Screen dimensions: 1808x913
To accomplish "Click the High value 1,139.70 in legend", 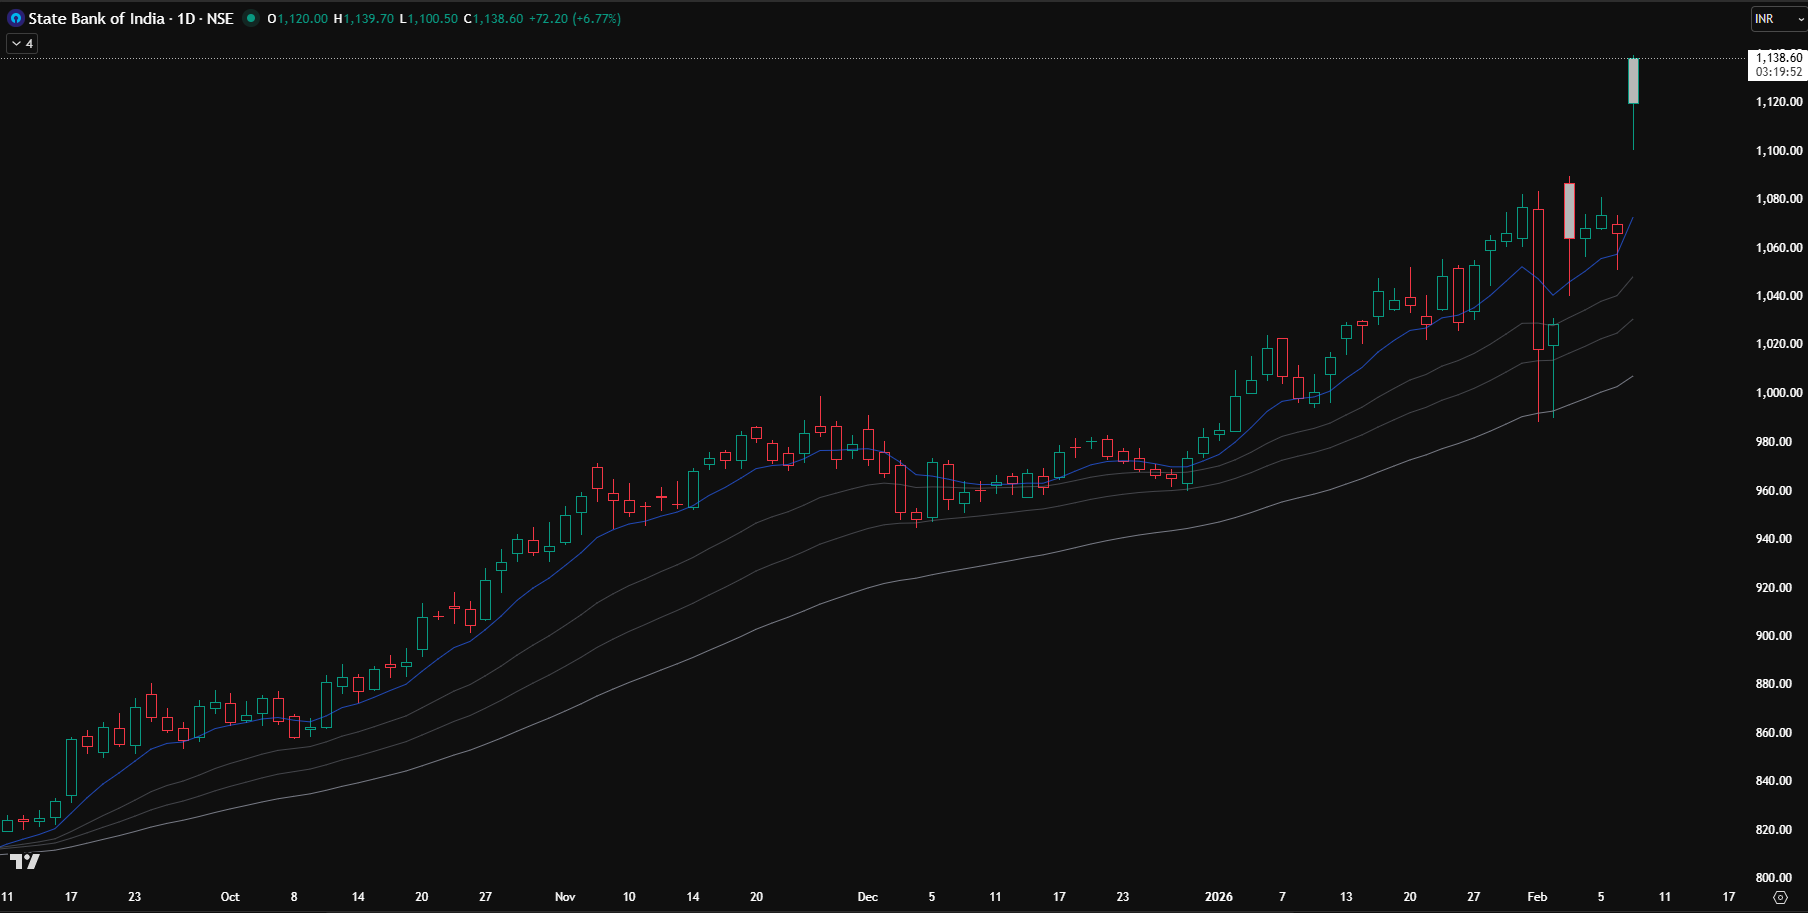I will pyautogui.click(x=368, y=19).
